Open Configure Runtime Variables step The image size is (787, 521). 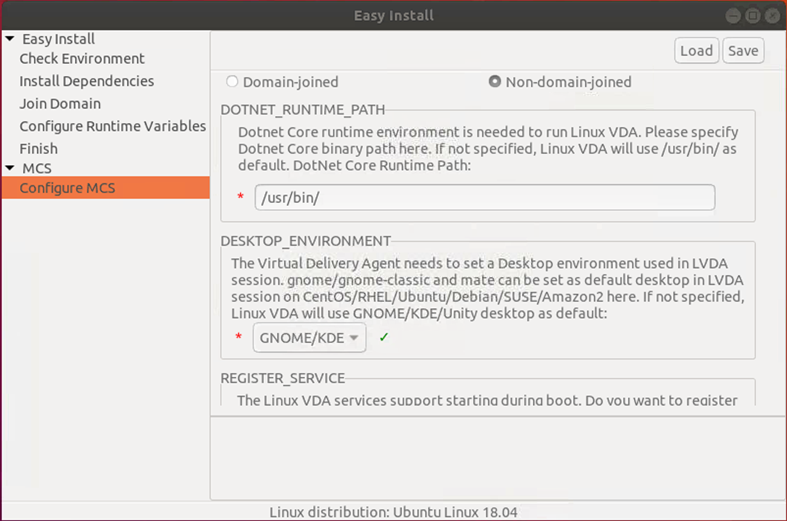(113, 126)
